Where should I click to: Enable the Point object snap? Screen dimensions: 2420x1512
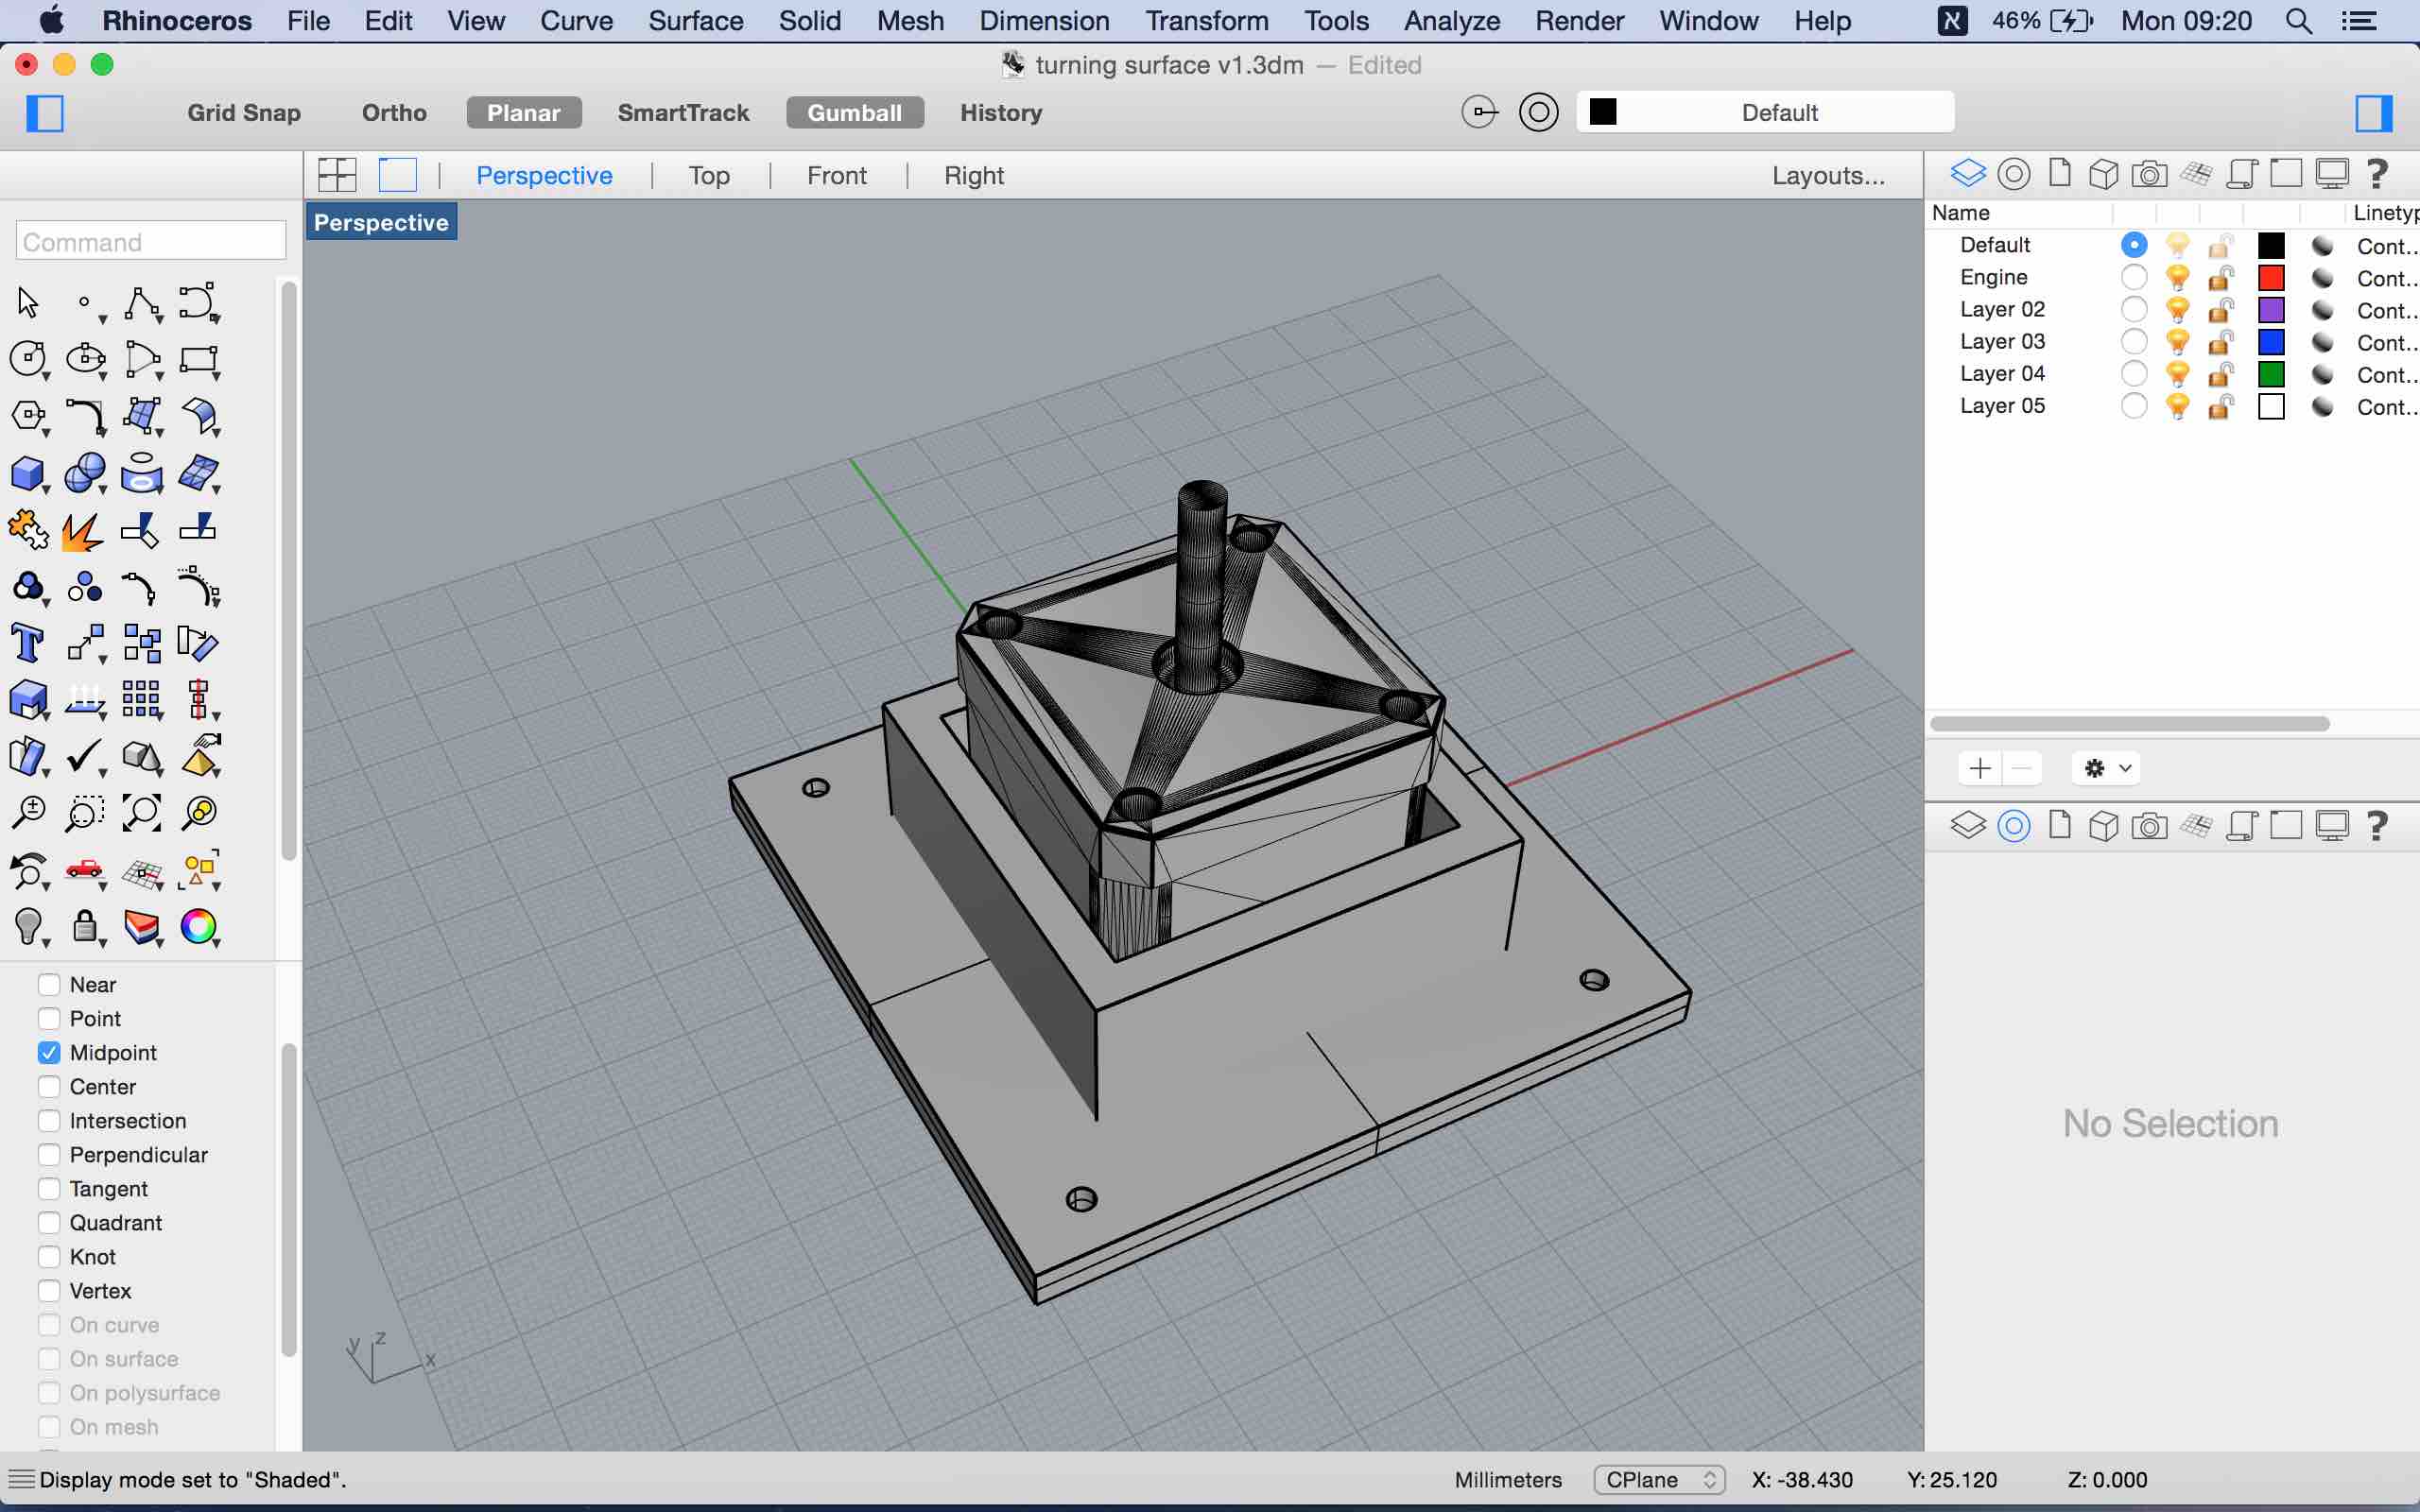tap(49, 1018)
